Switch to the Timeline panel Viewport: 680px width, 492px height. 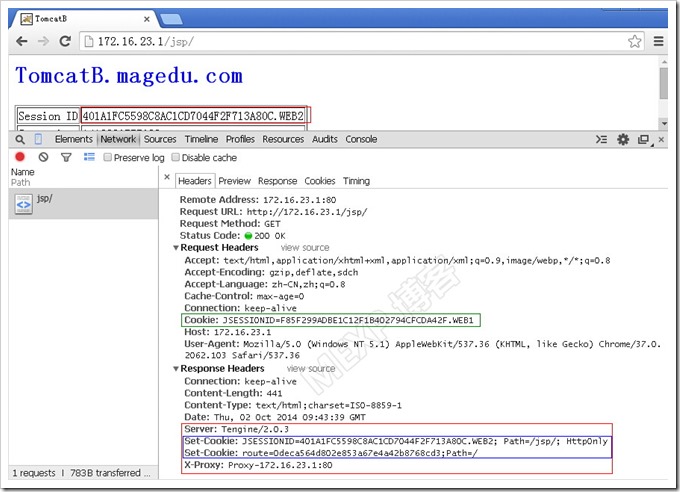201,139
